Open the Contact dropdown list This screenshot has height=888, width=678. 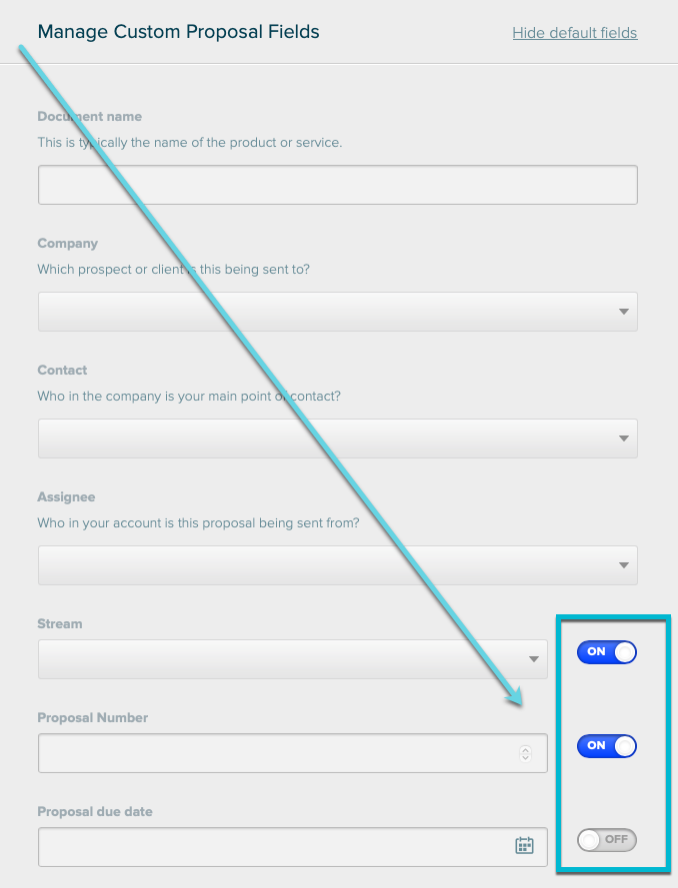[338, 438]
